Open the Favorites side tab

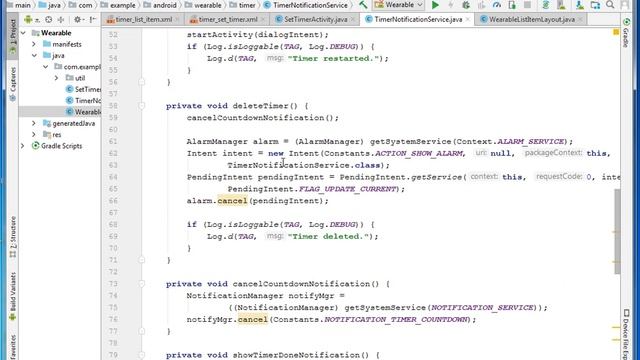coord(13,347)
